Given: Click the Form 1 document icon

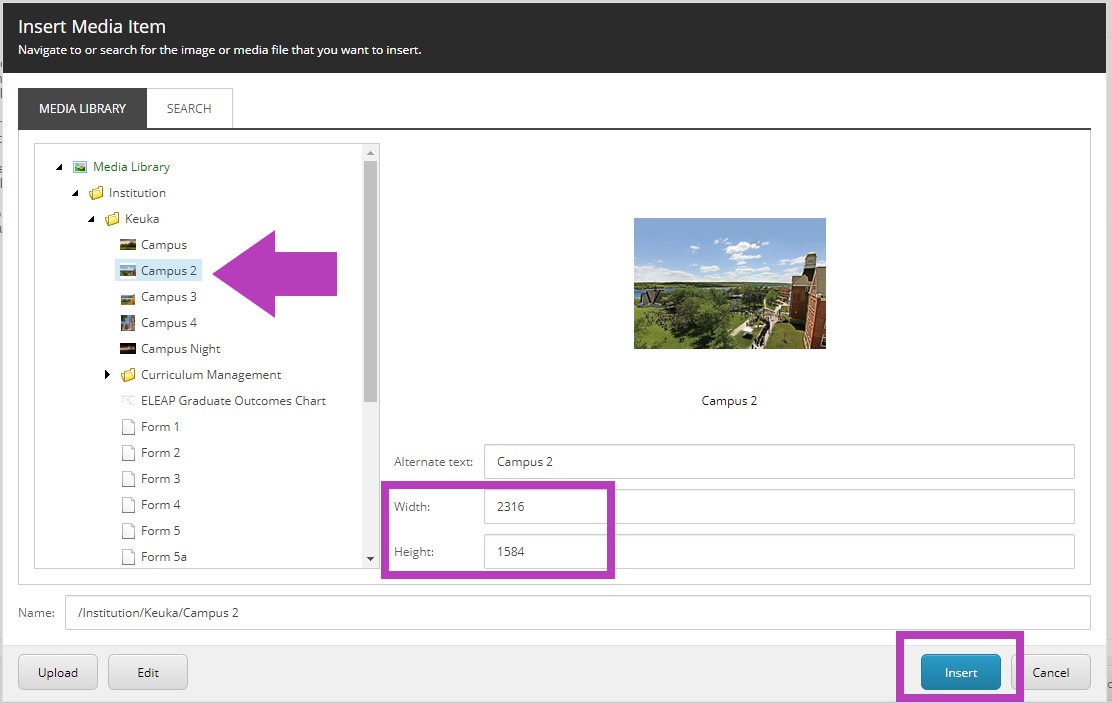Looking at the screenshot, I should pyautogui.click(x=128, y=427).
